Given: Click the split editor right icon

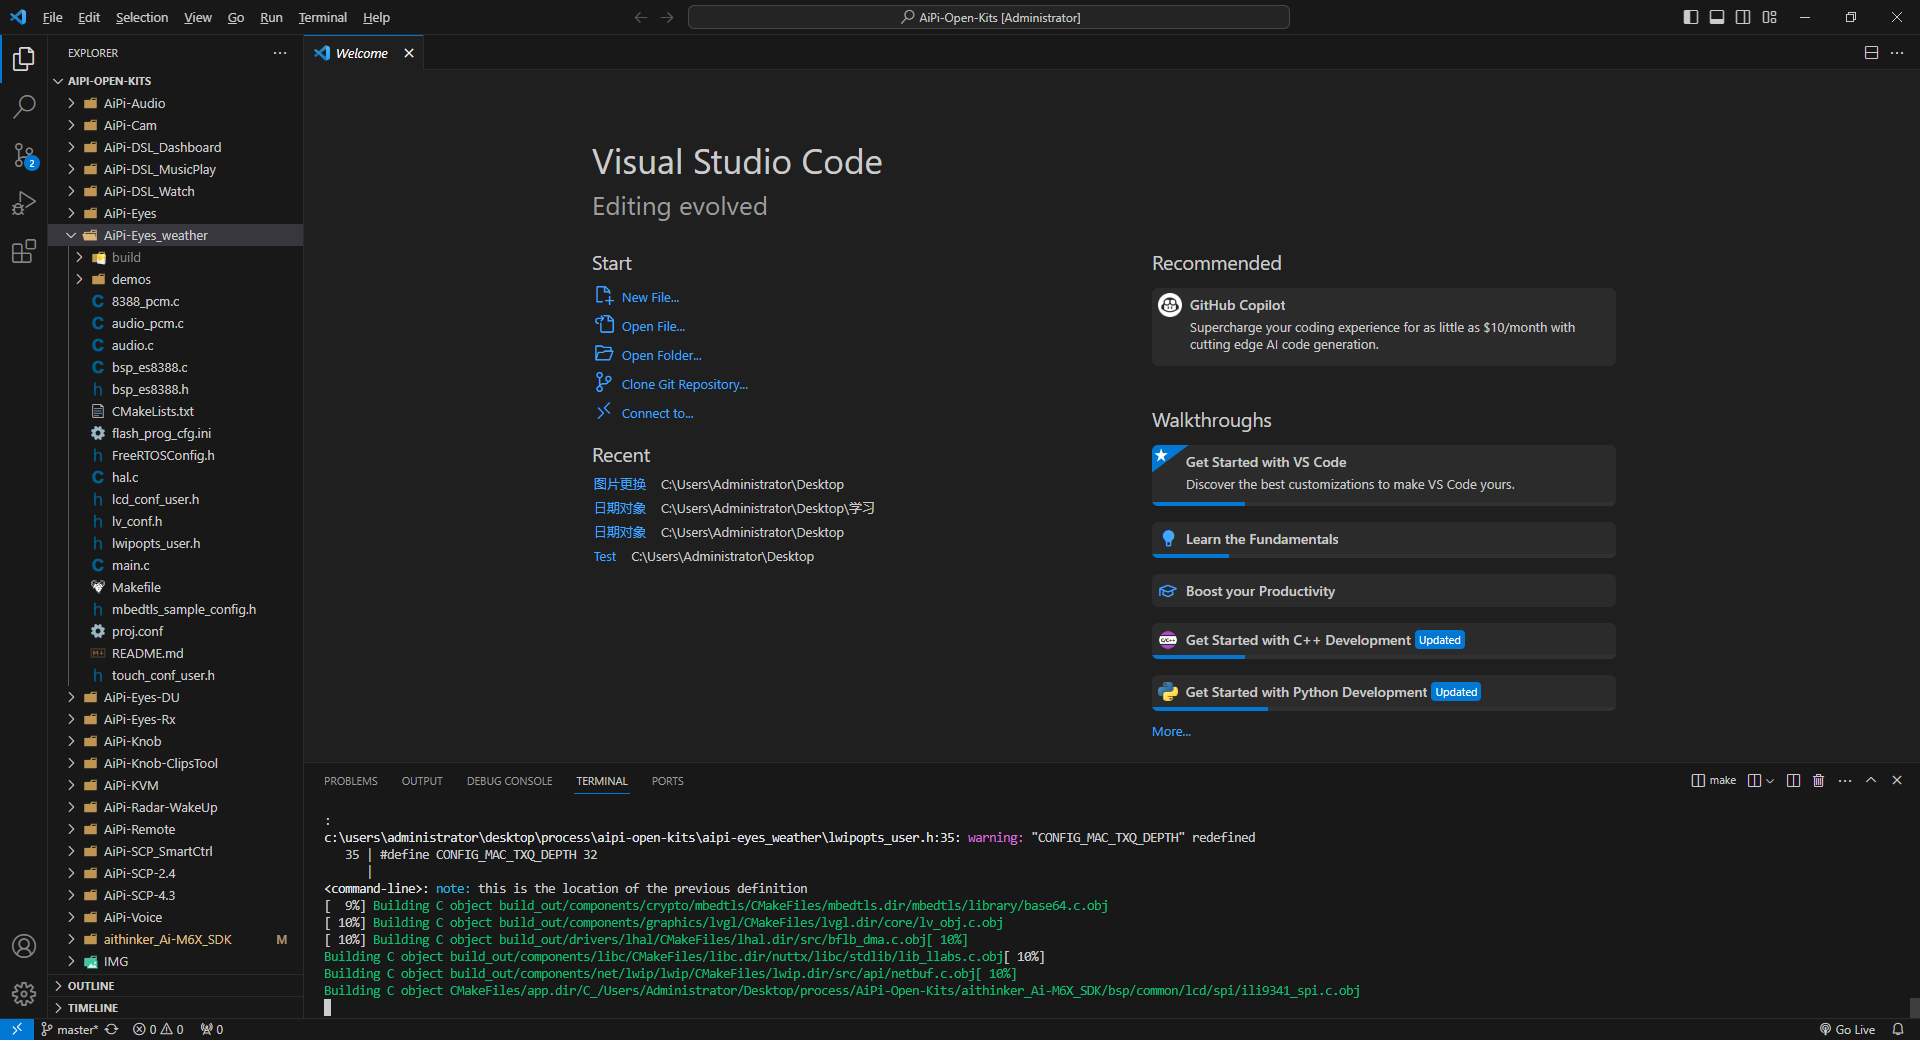Looking at the screenshot, I should (x=1871, y=53).
